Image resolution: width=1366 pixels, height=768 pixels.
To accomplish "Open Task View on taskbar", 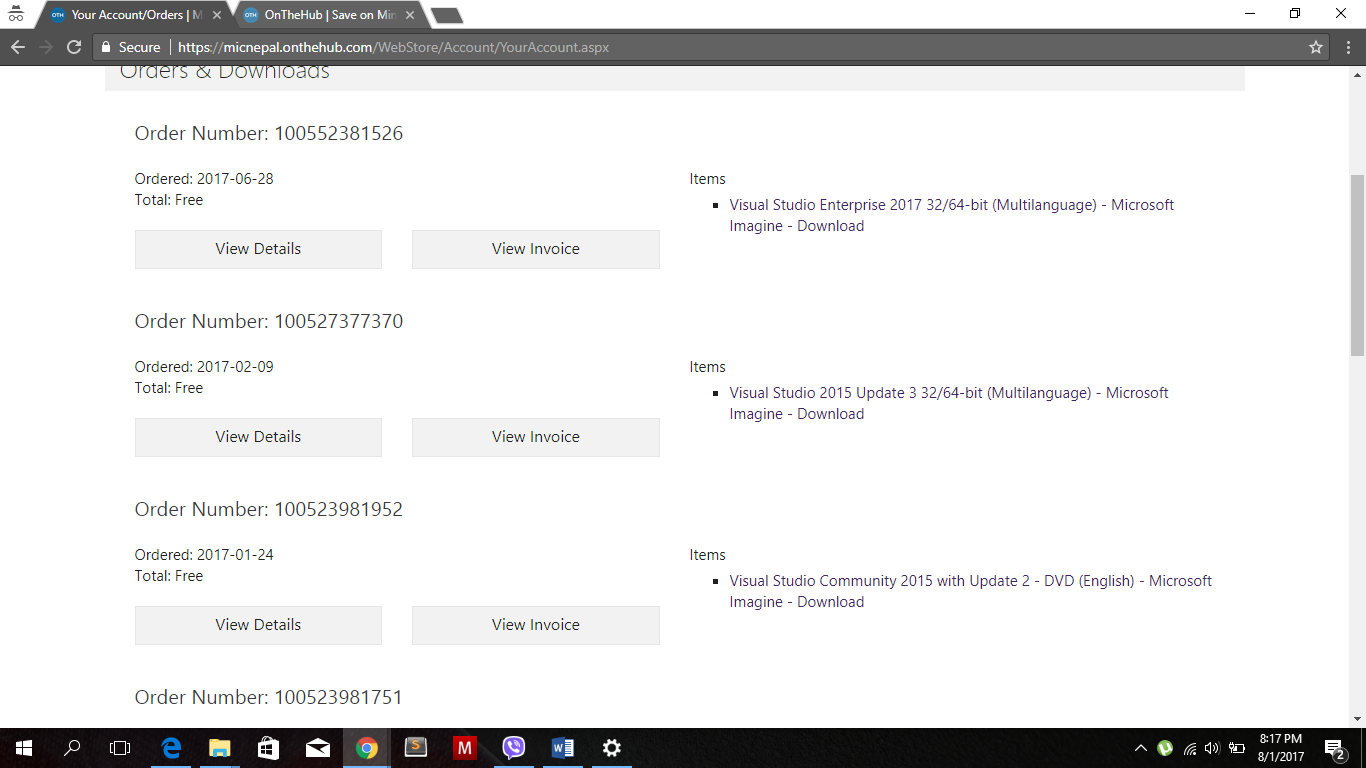I will click(x=120, y=748).
